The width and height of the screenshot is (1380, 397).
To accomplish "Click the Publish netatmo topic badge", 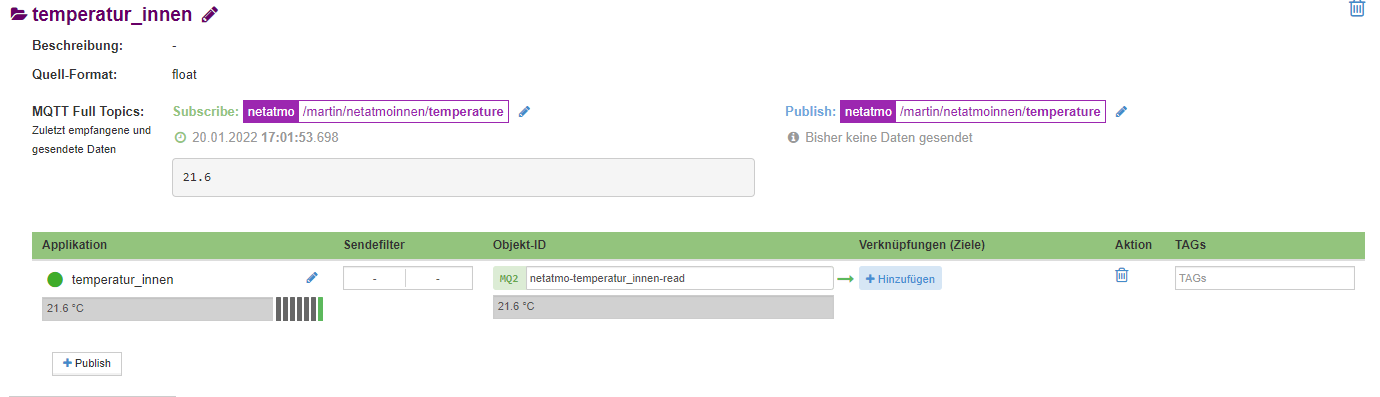I will [867, 111].
